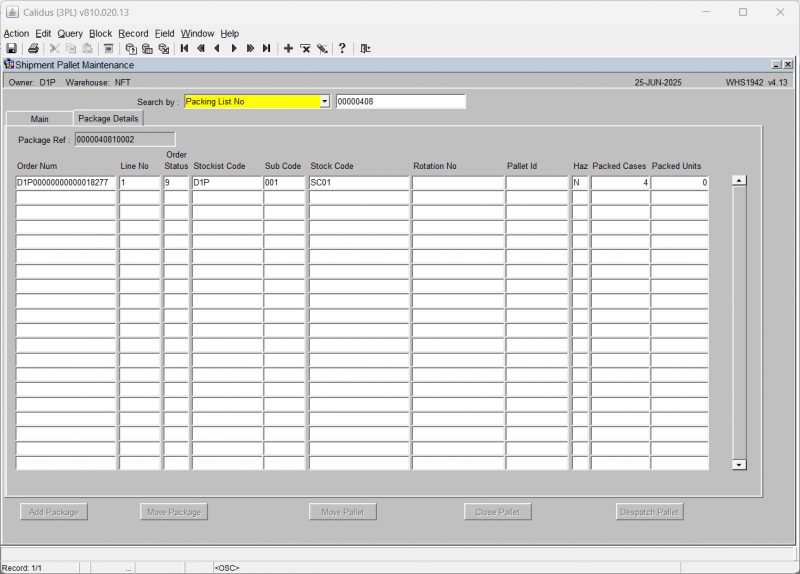The width and height of the screenshot is (800, 574).
Task: Click the Calidus Java app icon in title bar
Action: pos(12,12)
